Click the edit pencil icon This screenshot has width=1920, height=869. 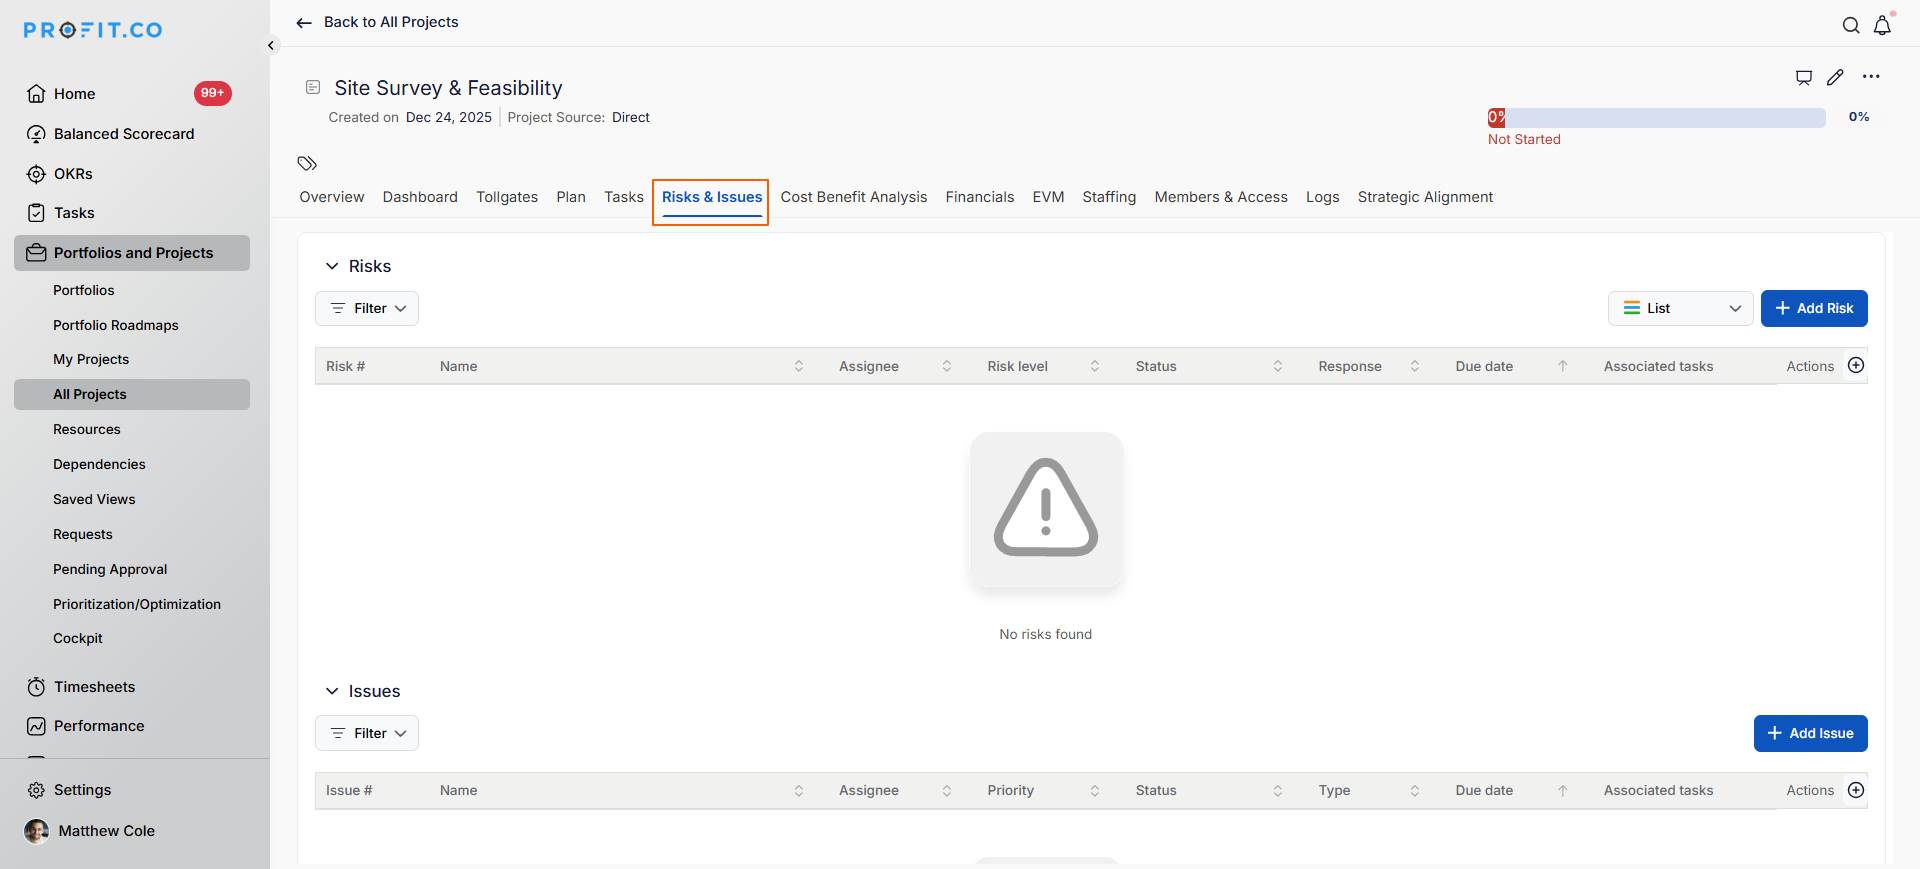1835,77
